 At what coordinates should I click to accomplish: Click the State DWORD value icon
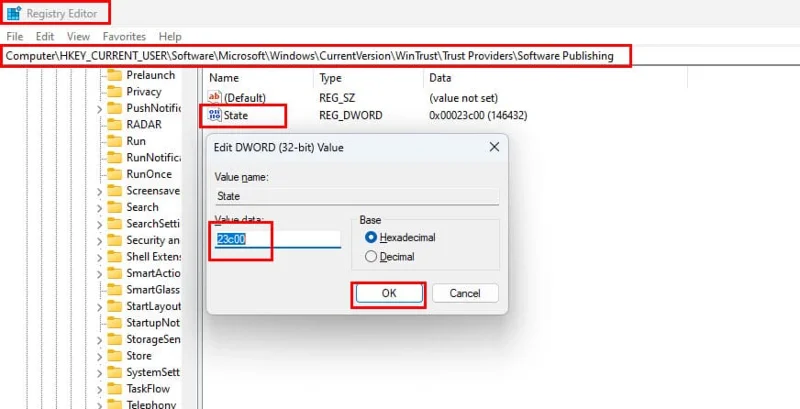pyautogui.click(x=215, y=115)
